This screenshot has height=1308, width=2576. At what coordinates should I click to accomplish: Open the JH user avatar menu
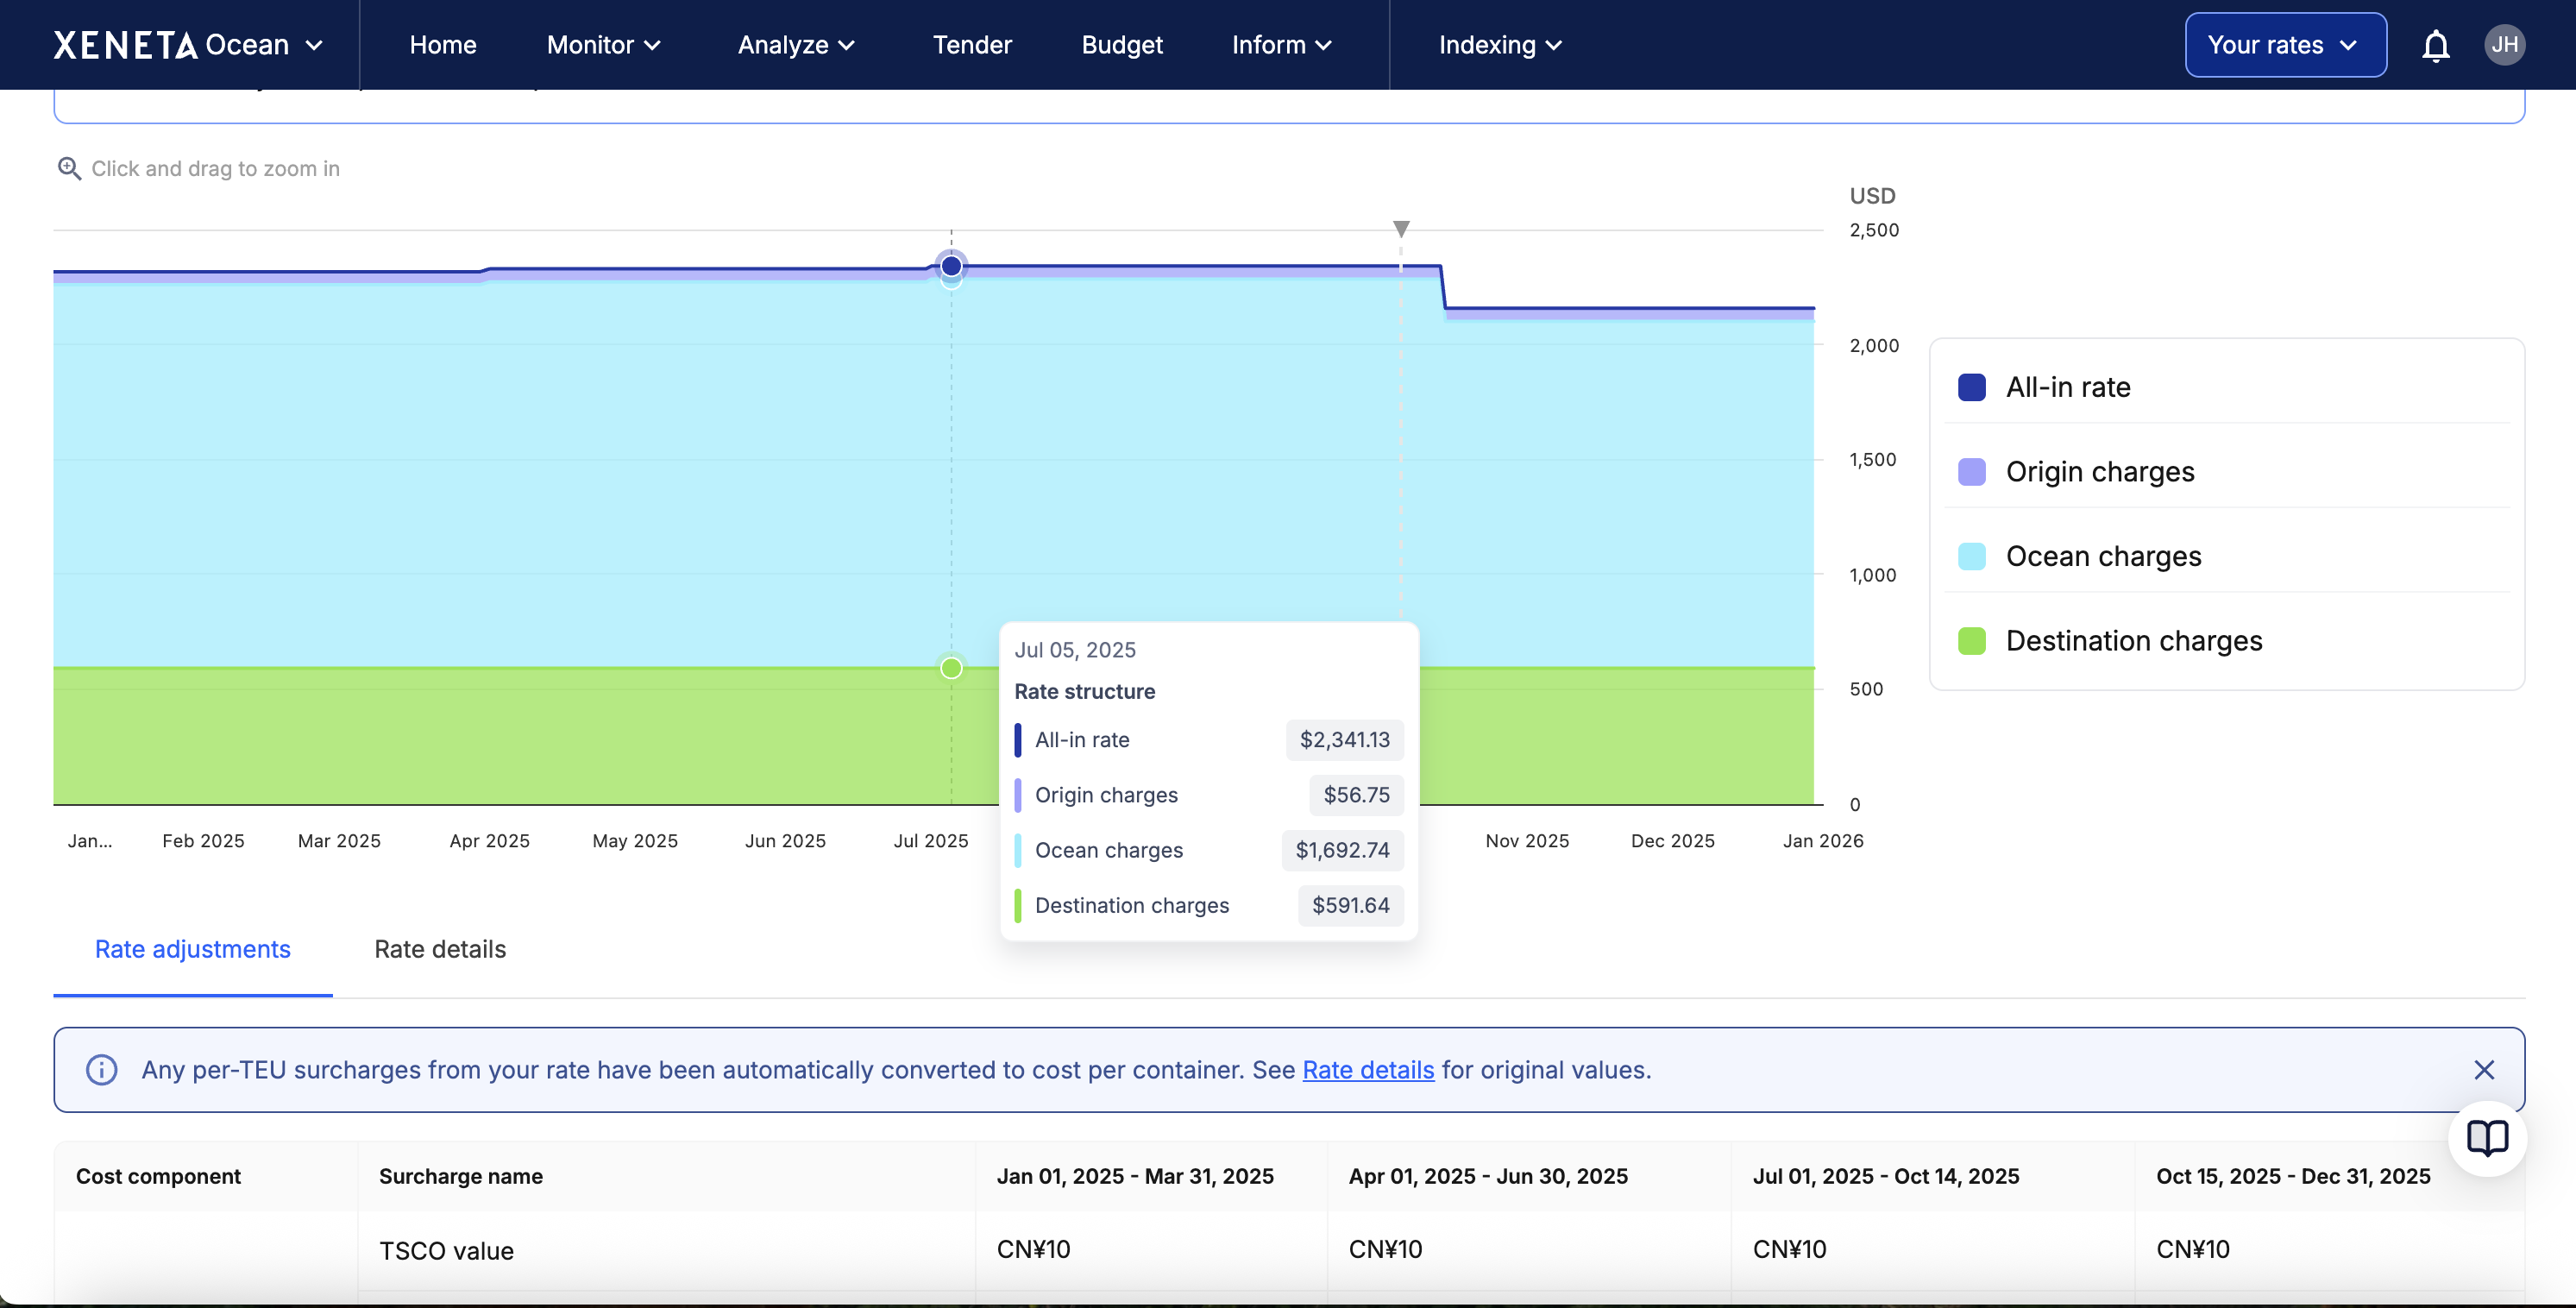2504,45
